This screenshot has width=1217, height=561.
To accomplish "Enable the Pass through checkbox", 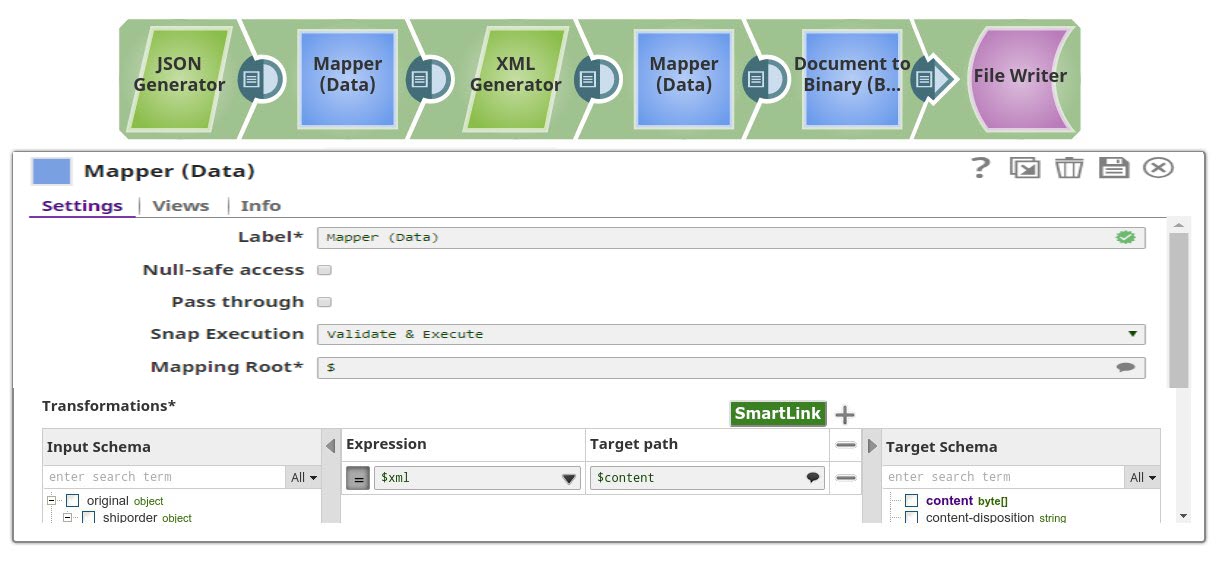I will click(324, 302).
